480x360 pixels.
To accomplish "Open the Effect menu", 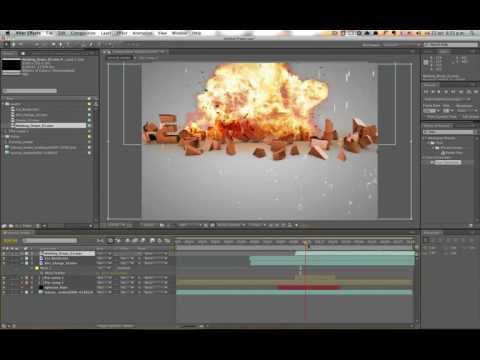I will pyautogui.click(x=122, y=33).
